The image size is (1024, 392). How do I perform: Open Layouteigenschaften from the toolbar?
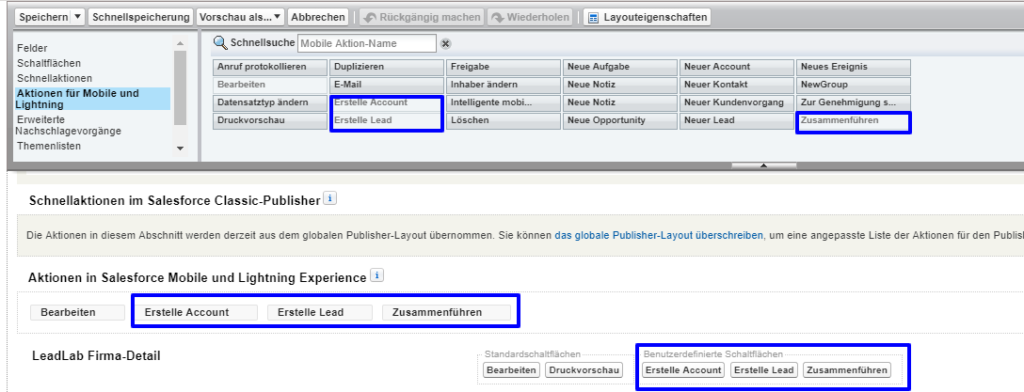[x=647, y=17]
